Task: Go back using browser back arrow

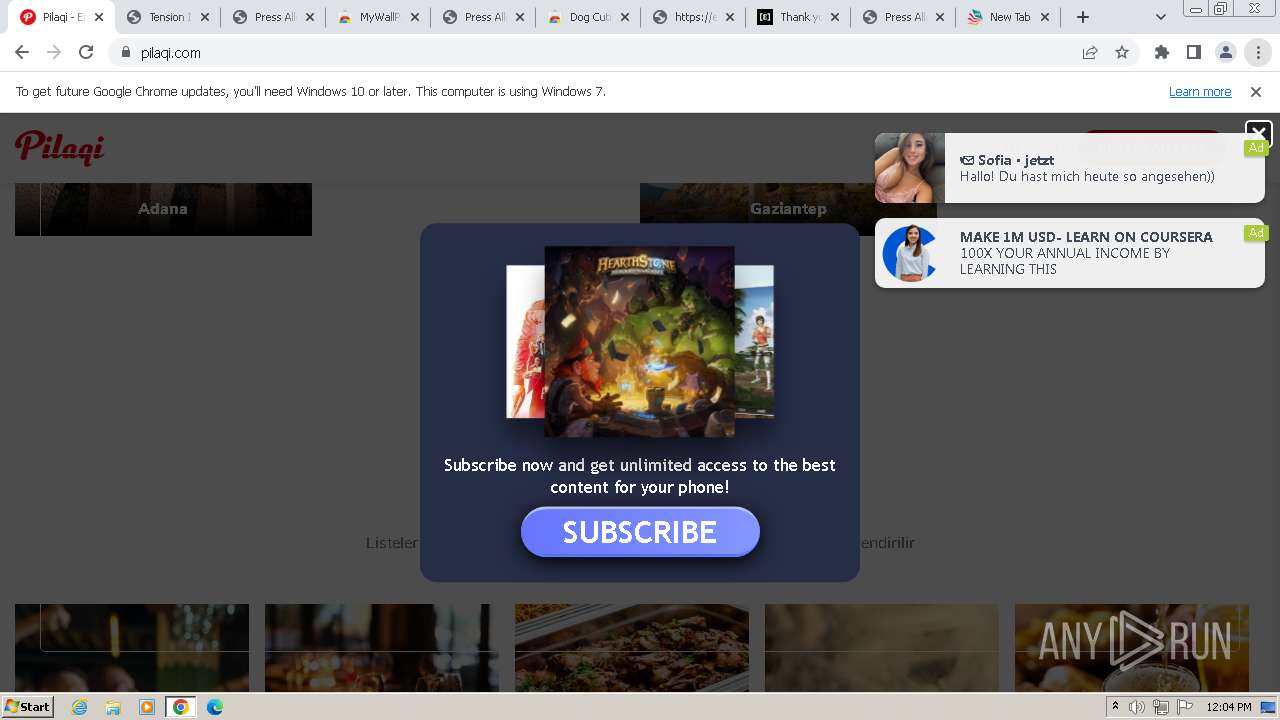Action: coord(22,52)
